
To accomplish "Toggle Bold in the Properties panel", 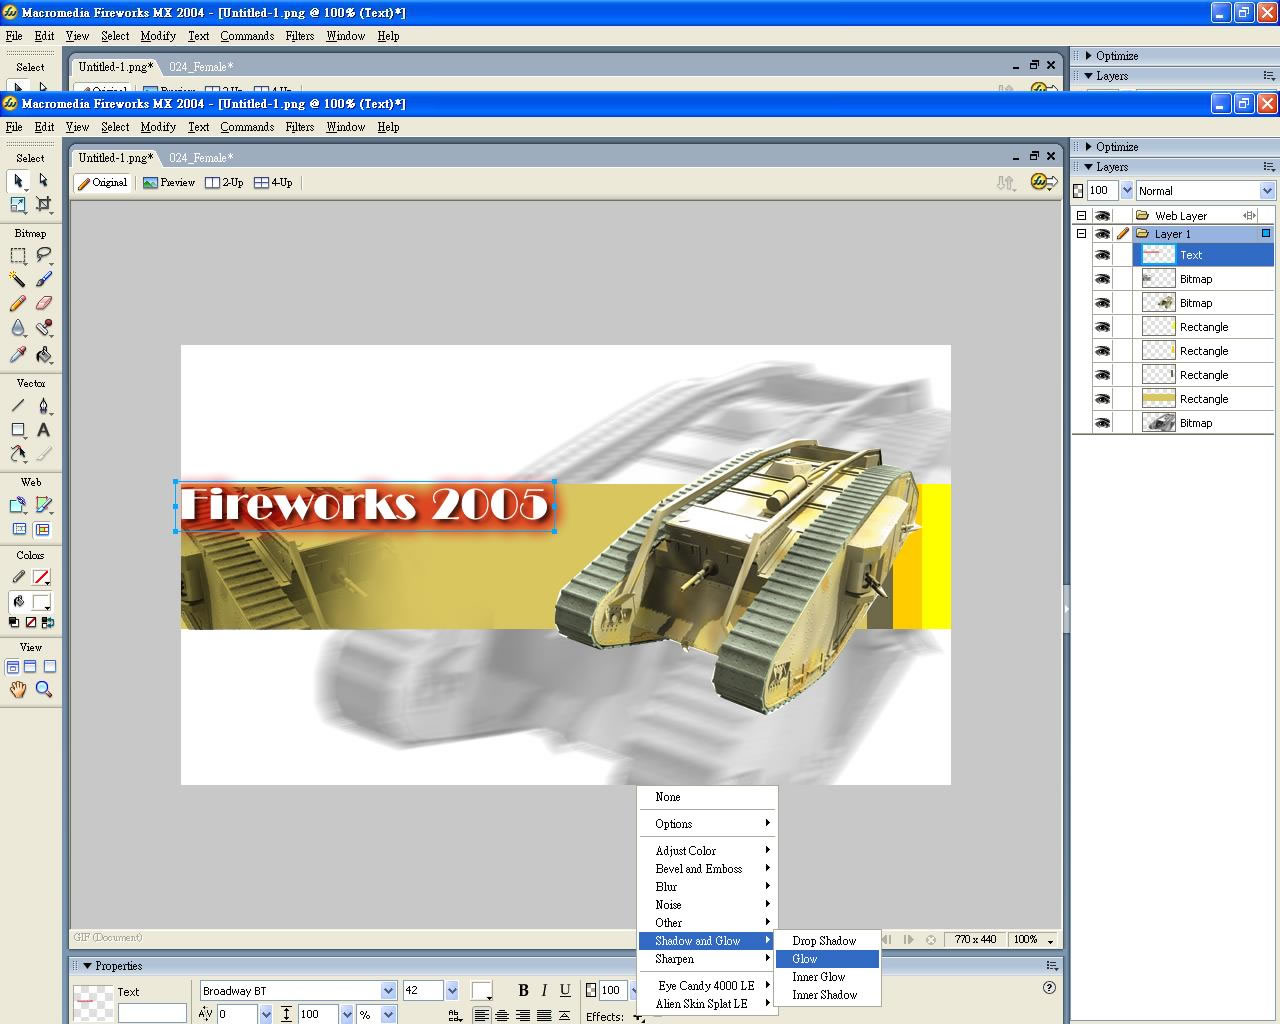I will point(523,990).
